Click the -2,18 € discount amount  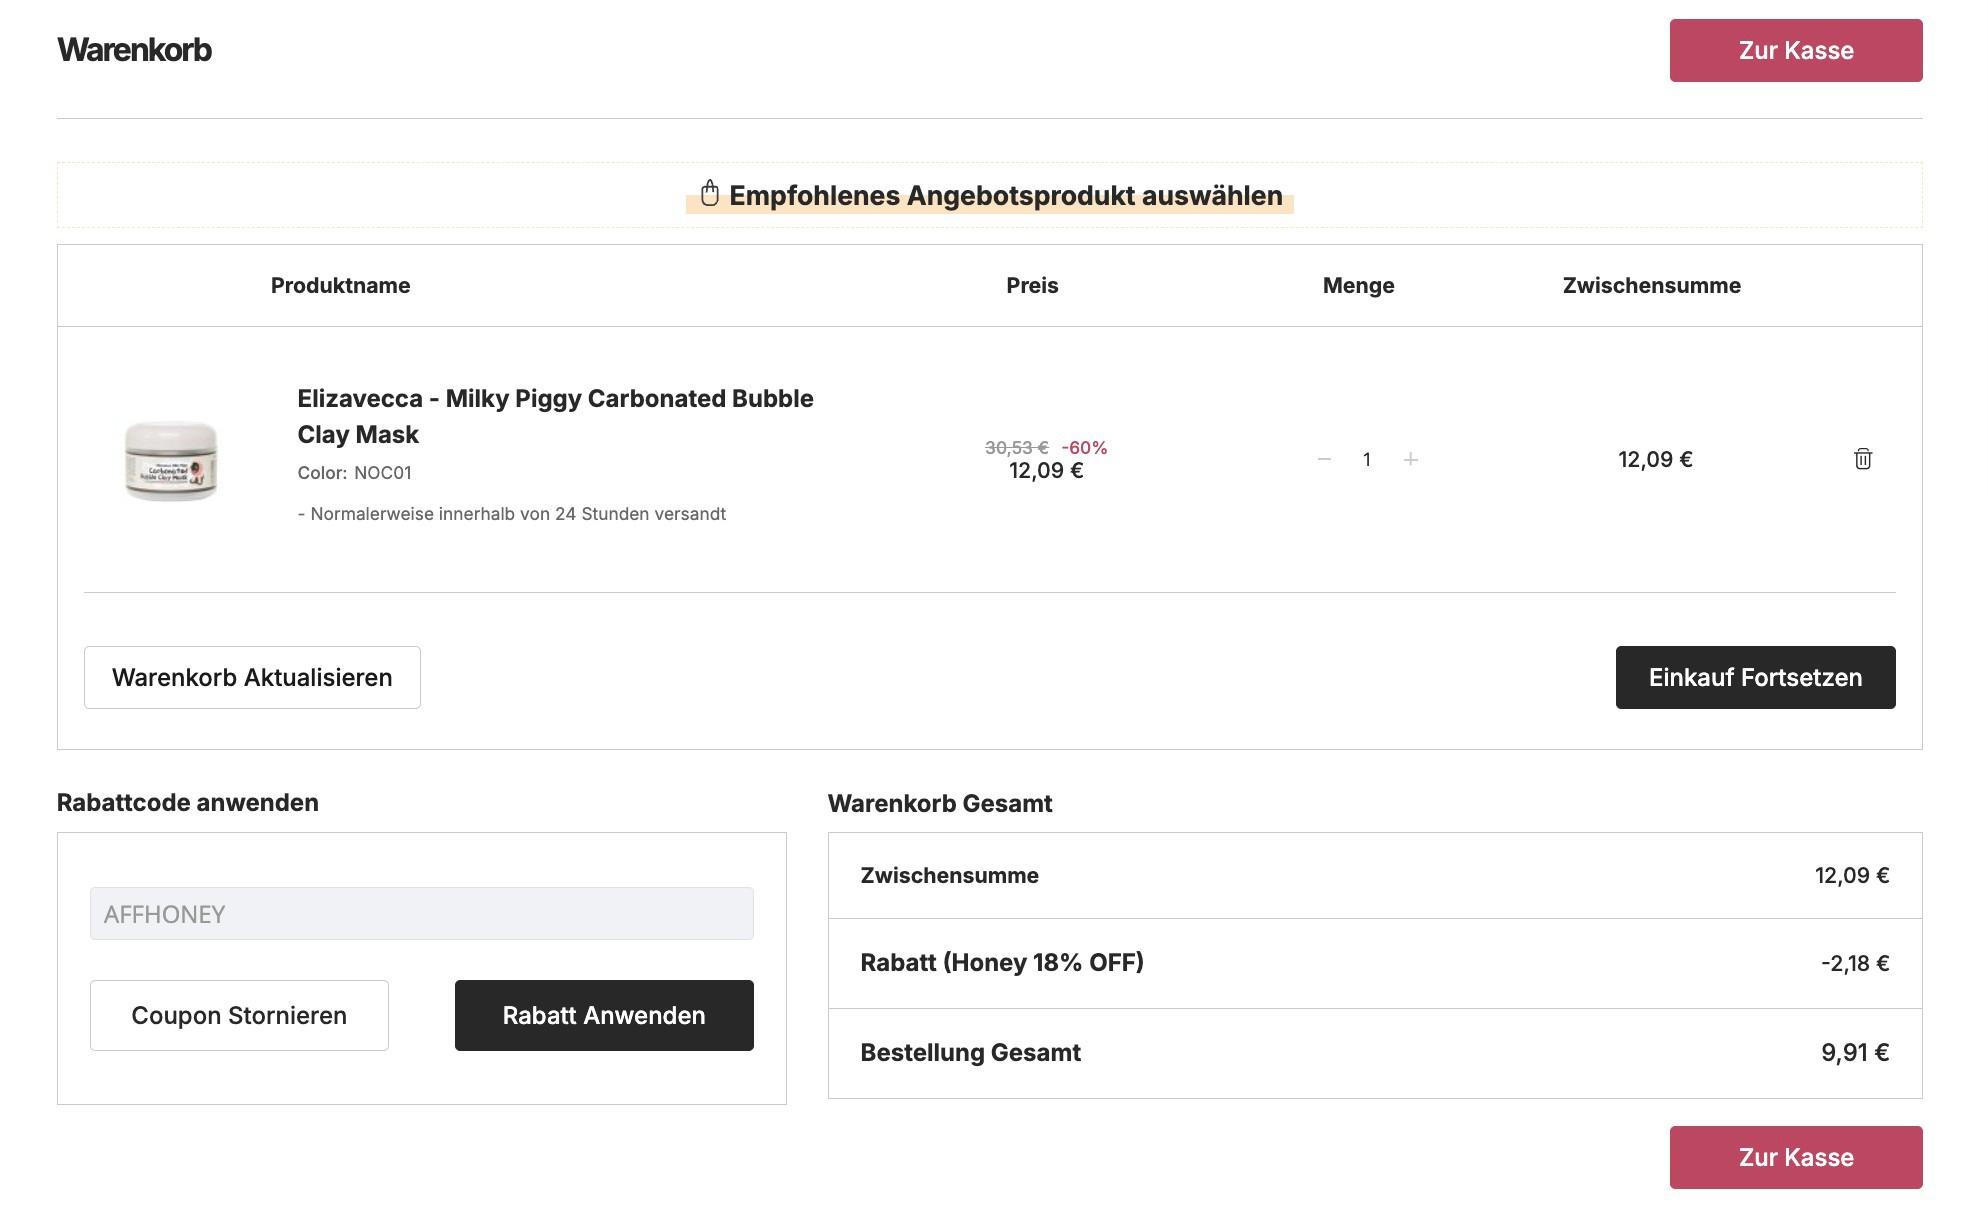click(x=1854, y=963)
